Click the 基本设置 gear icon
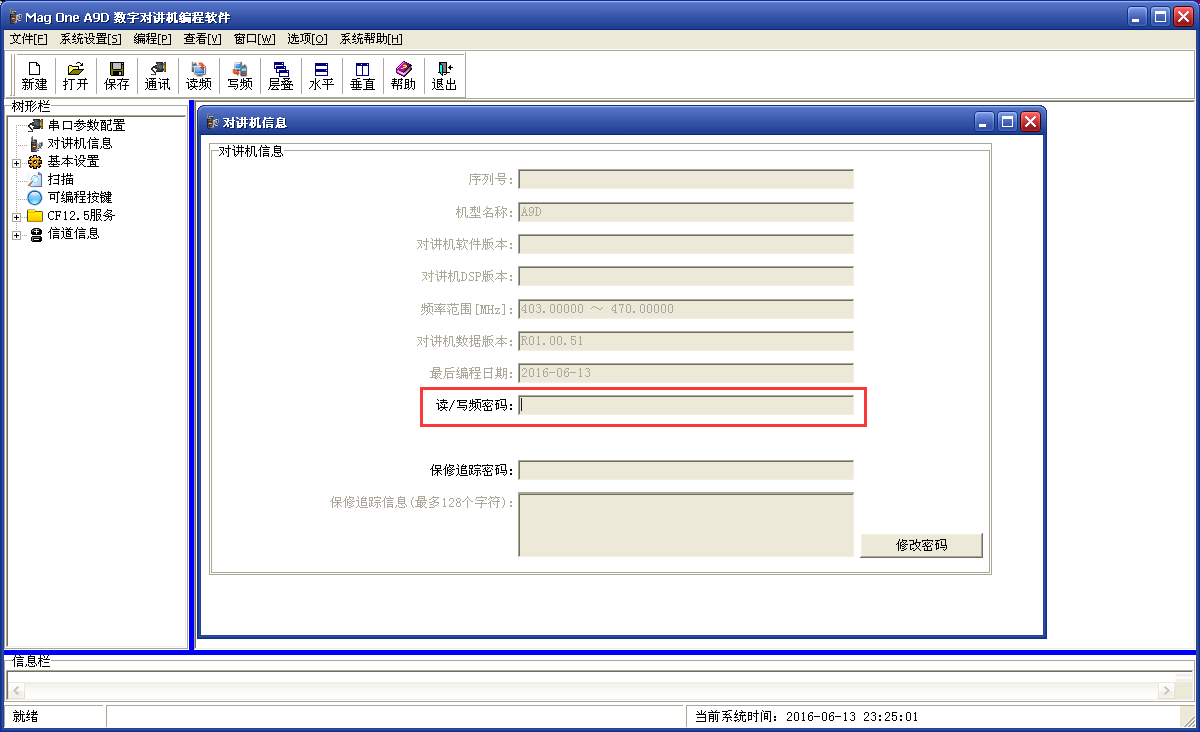This screenshot has width=1200, height=732. [36, 161]
